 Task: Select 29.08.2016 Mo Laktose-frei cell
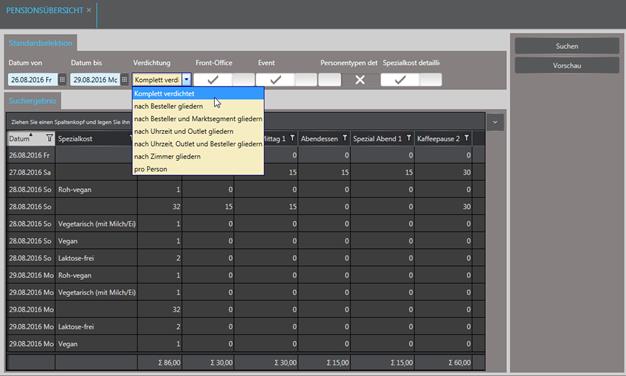coord(96,327)
